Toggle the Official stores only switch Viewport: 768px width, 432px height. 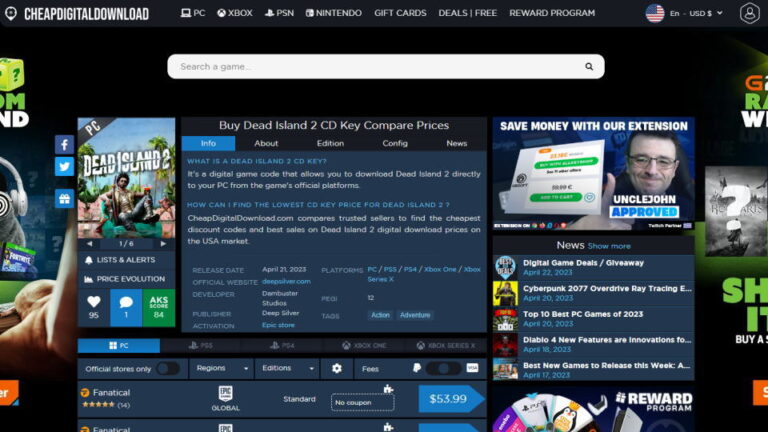point(167,368)
